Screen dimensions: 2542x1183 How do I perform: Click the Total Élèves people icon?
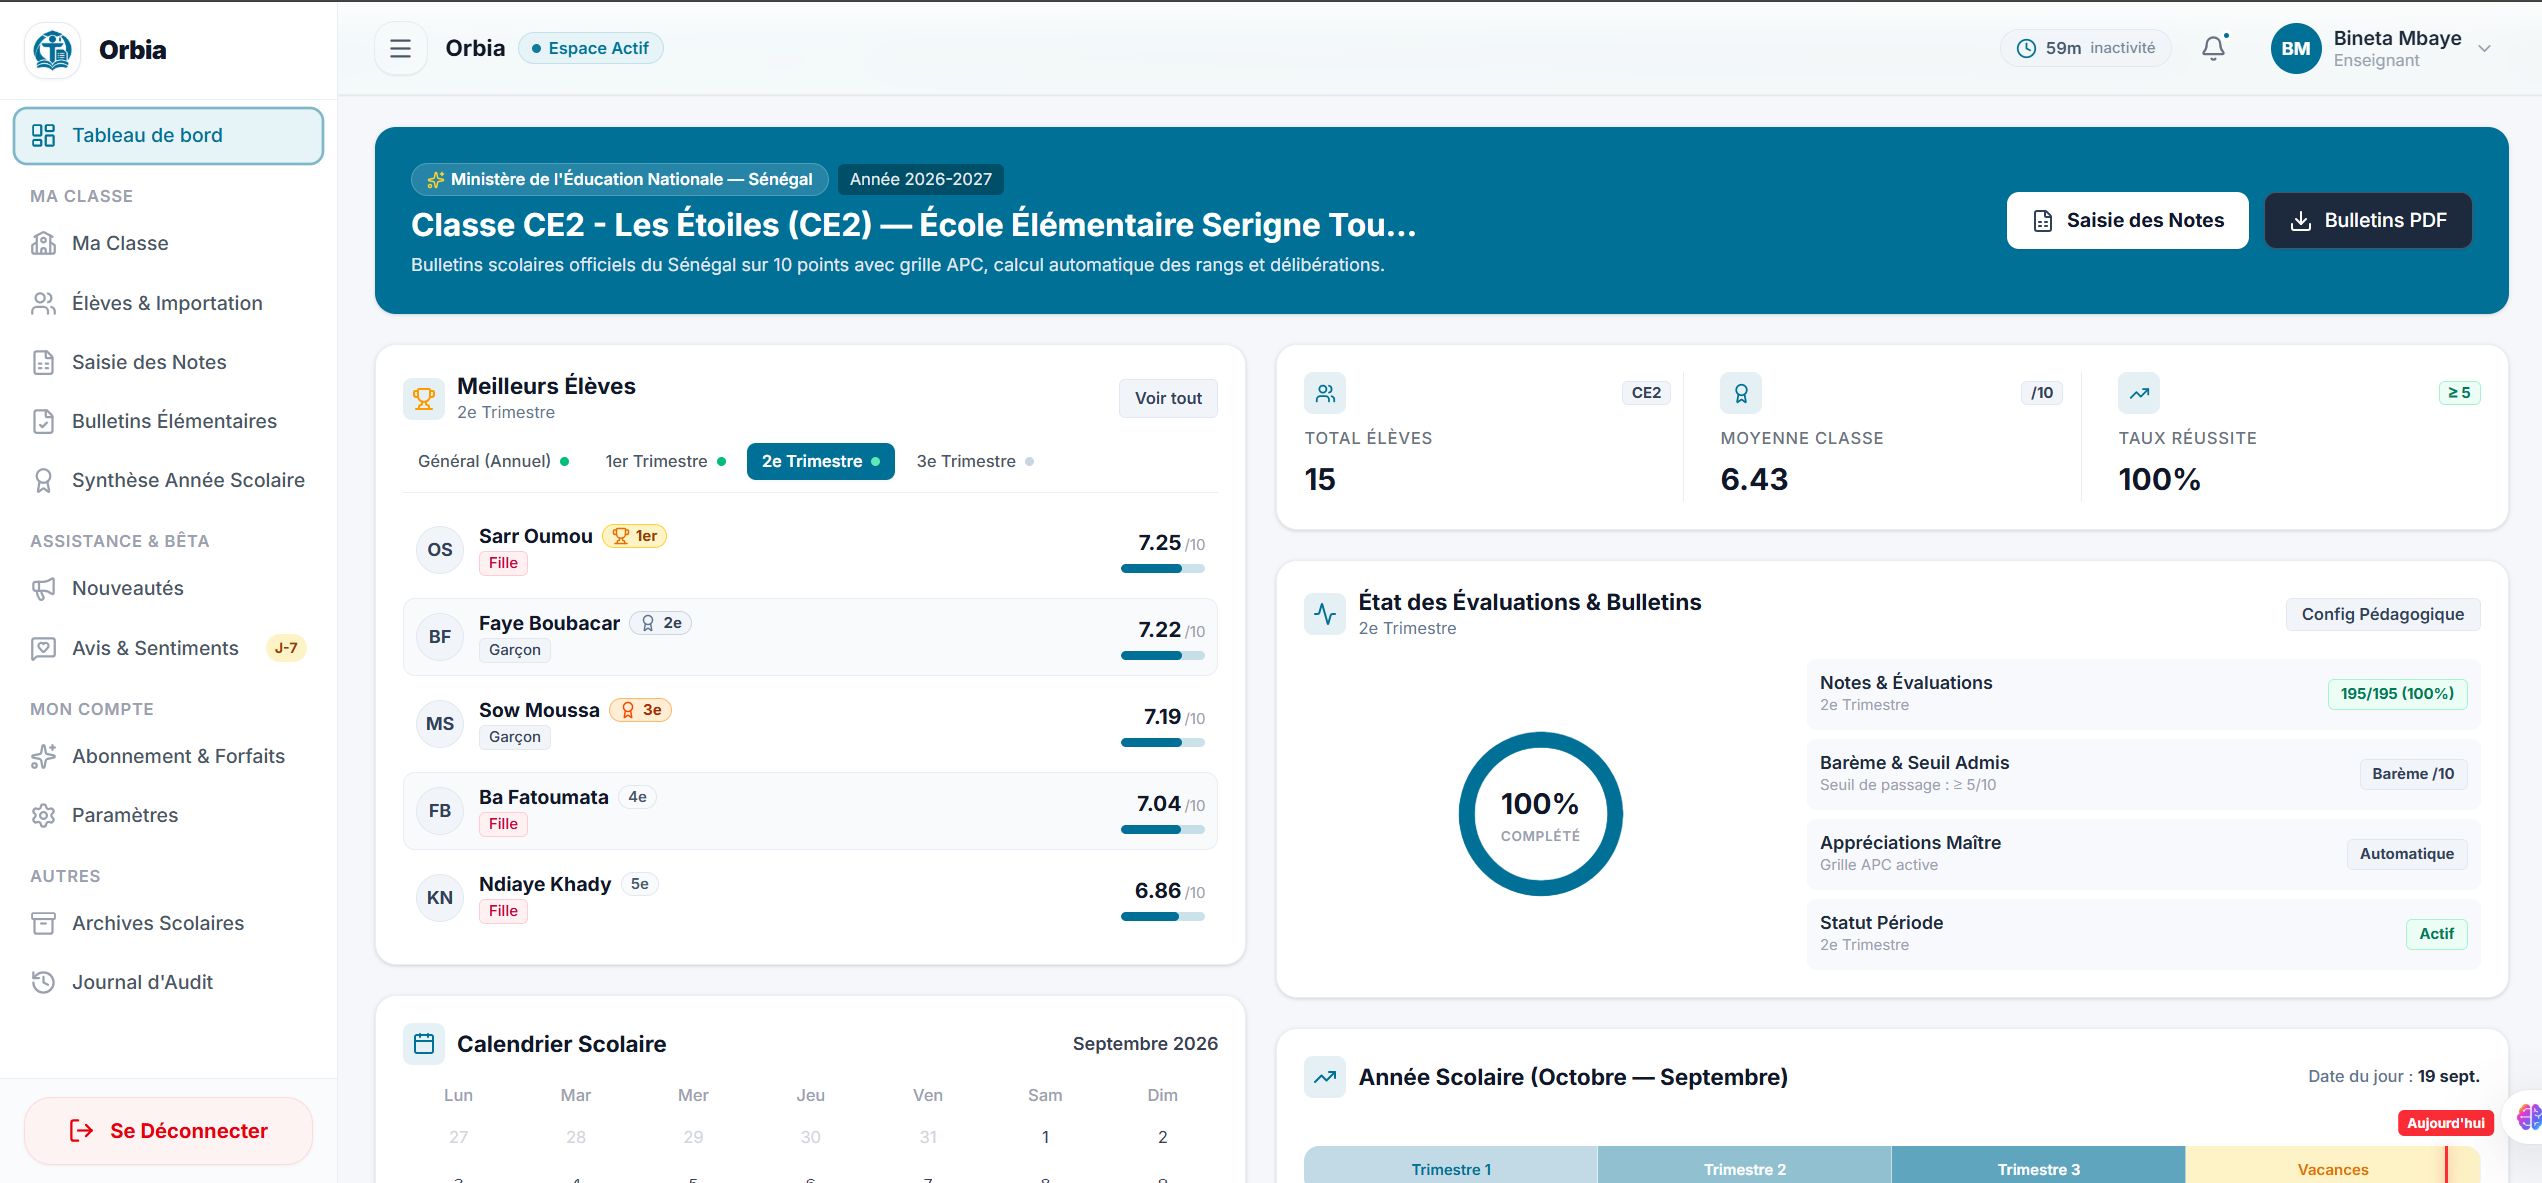point(1325,394)
